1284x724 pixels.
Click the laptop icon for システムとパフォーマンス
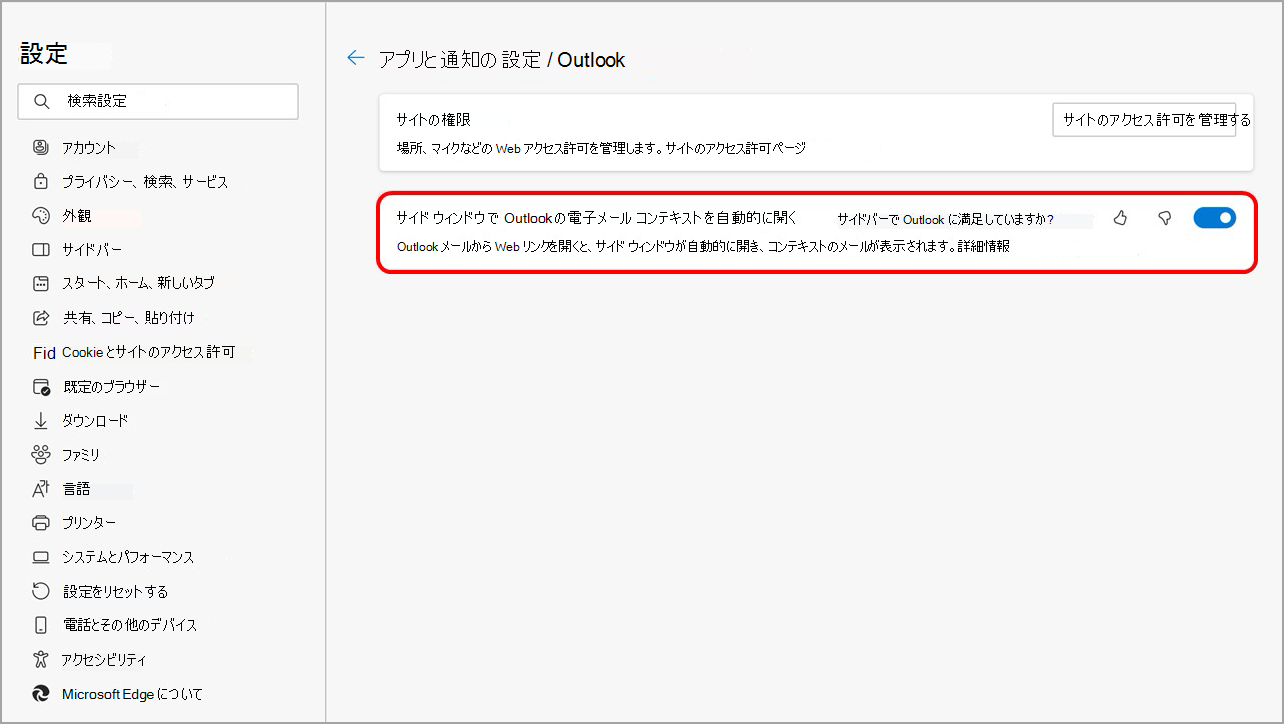[41, 557]
